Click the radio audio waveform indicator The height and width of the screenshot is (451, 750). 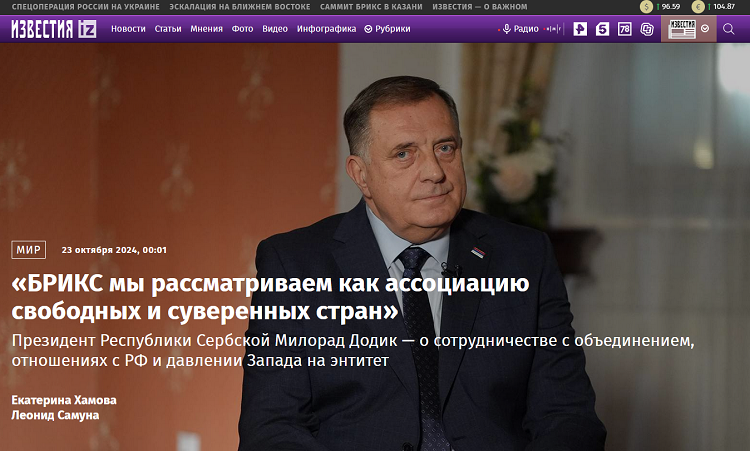553,29
